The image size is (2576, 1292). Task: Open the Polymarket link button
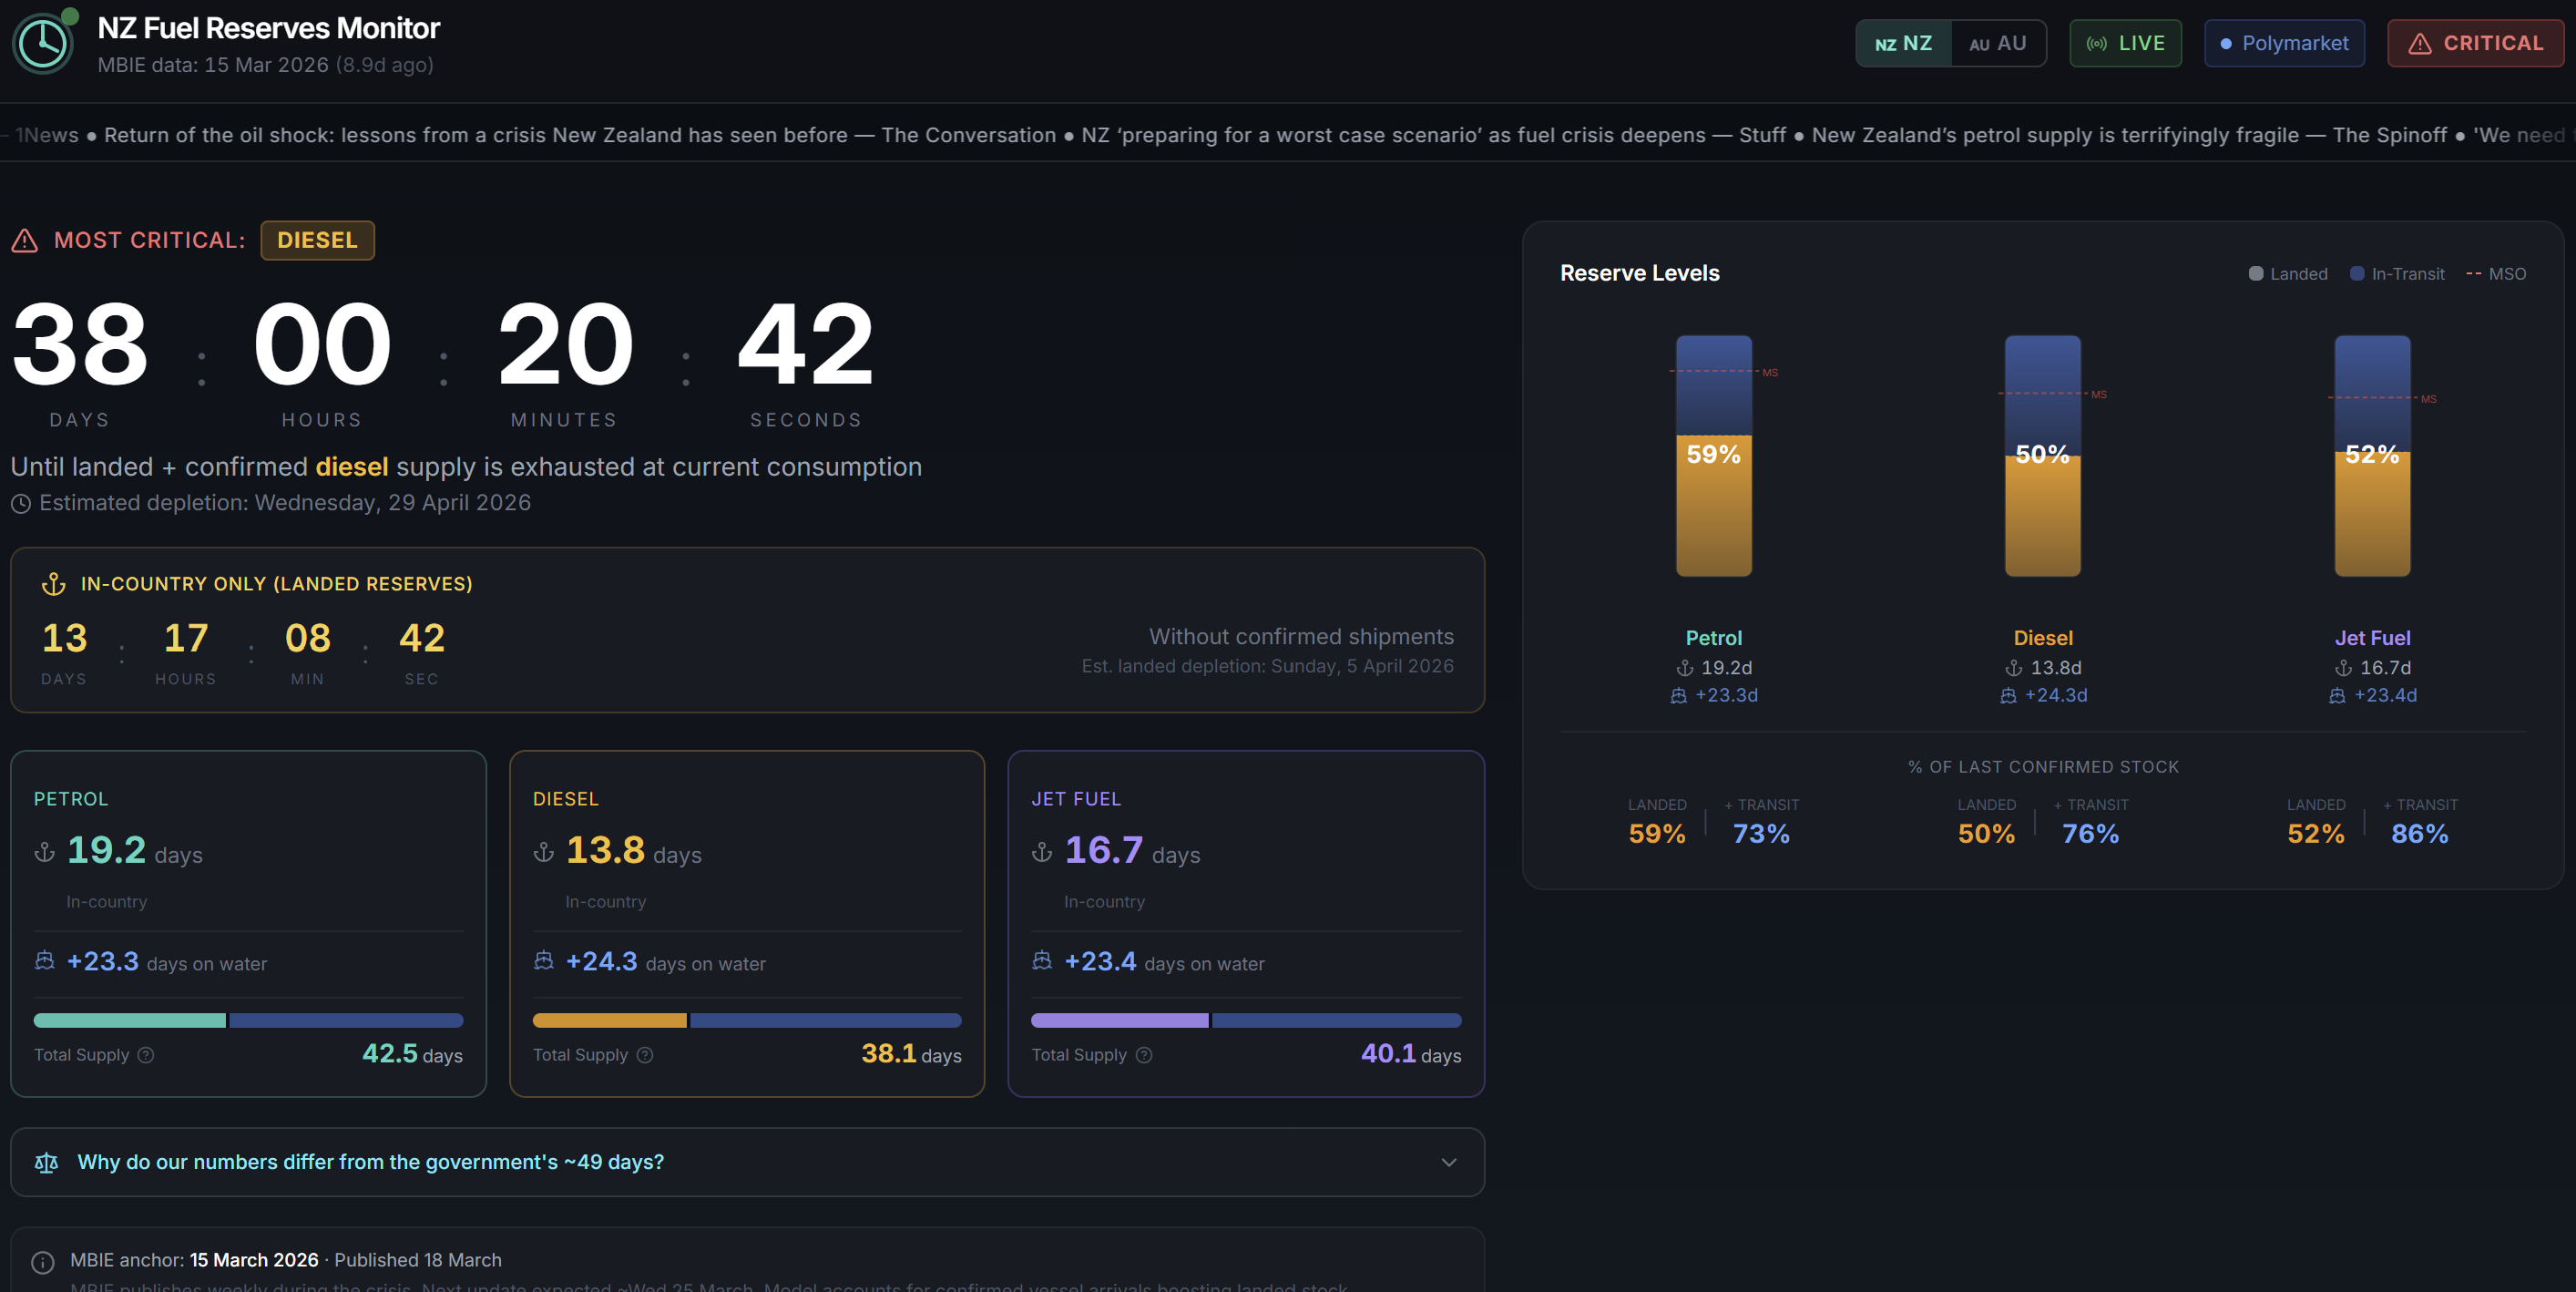point(2284,44)
